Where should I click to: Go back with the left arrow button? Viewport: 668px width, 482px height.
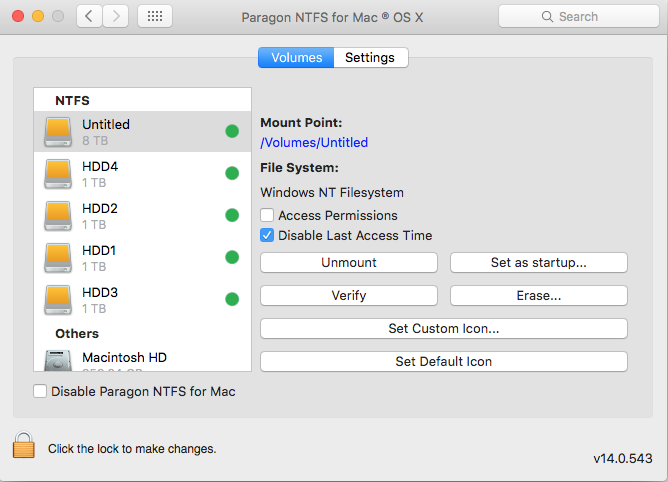[89, 16]
